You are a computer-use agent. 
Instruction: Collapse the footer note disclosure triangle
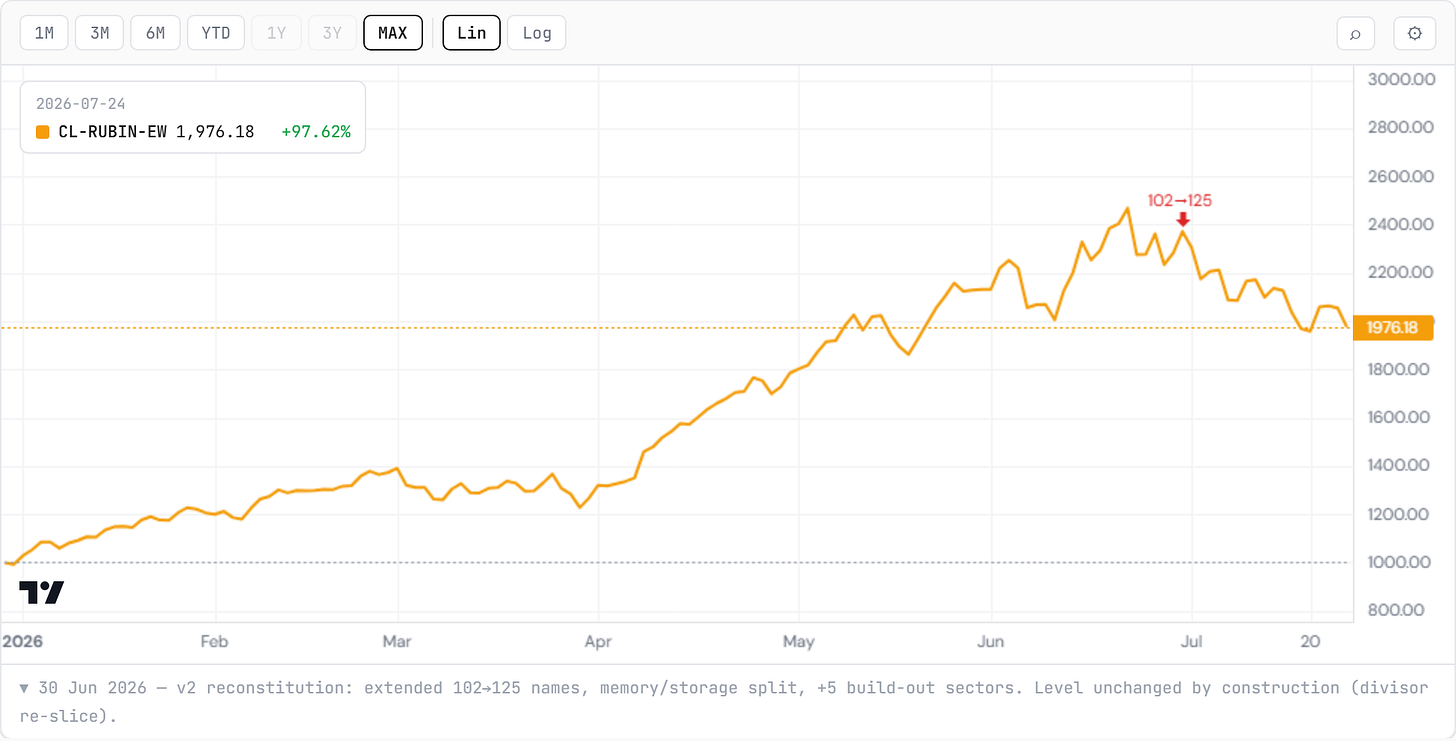click(24, 688)
